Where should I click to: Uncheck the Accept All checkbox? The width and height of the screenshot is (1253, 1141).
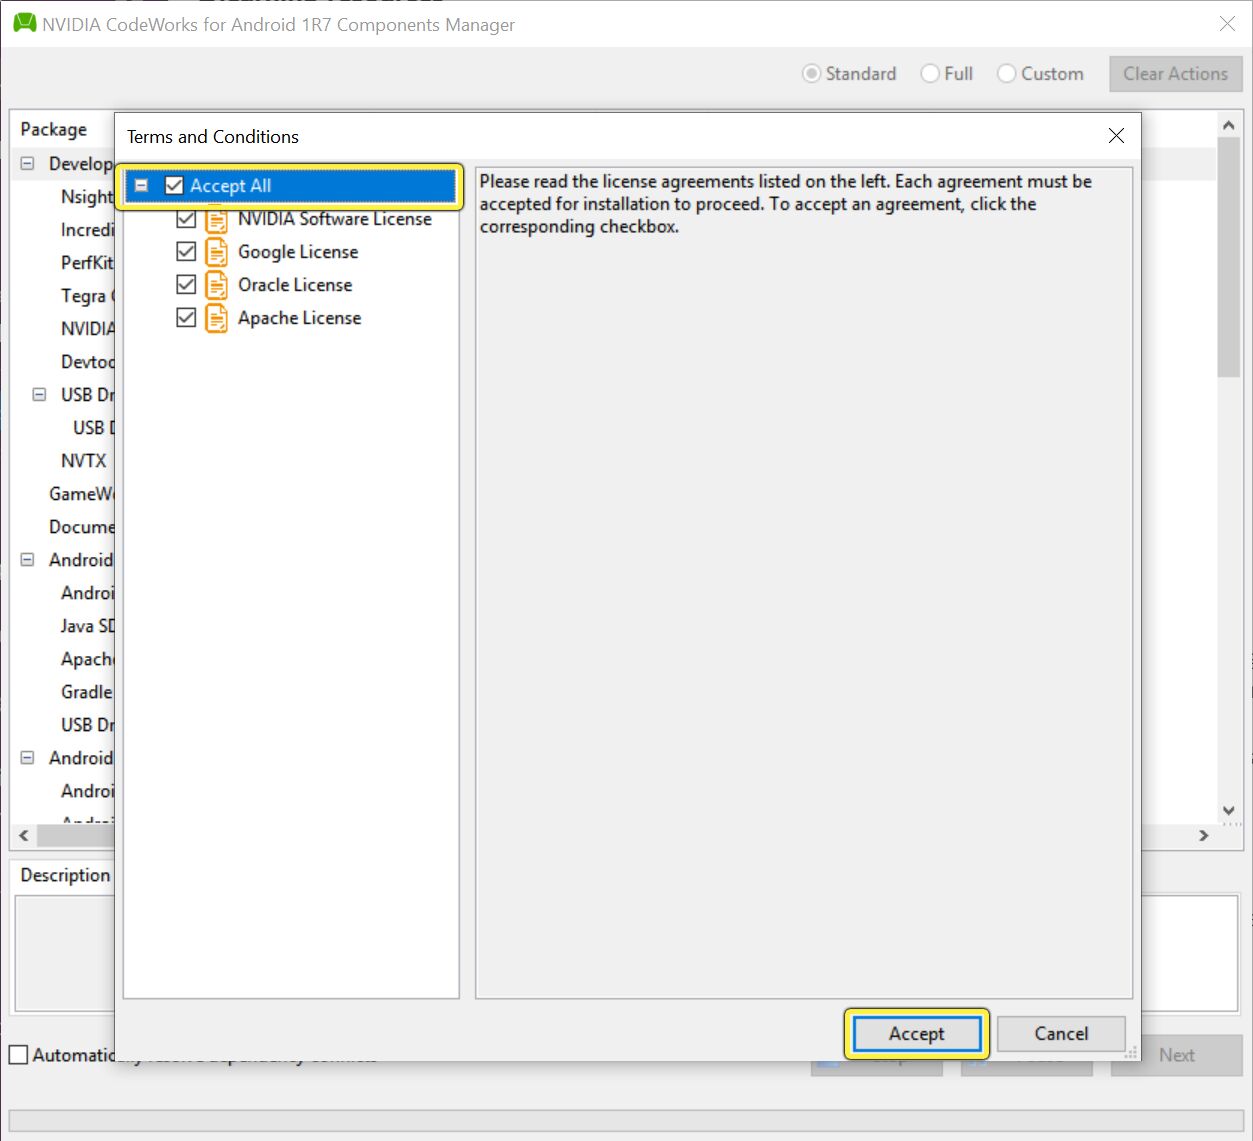pos(174,185)
